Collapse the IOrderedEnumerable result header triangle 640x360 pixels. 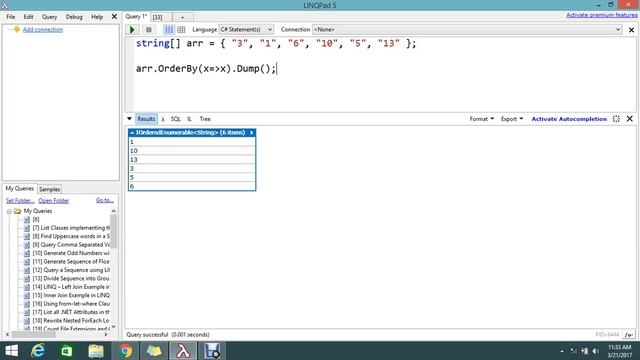pyautogui.click(x=132, y=133)
